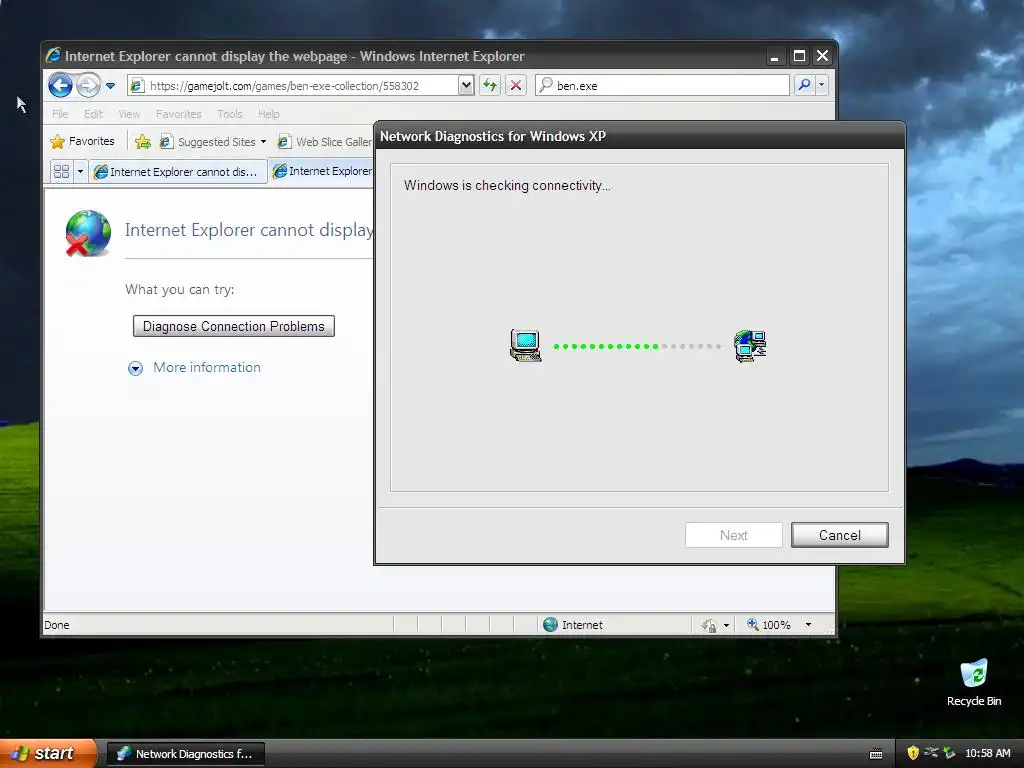Click the More information link text
1024x768 pixels.
[206, 368]
